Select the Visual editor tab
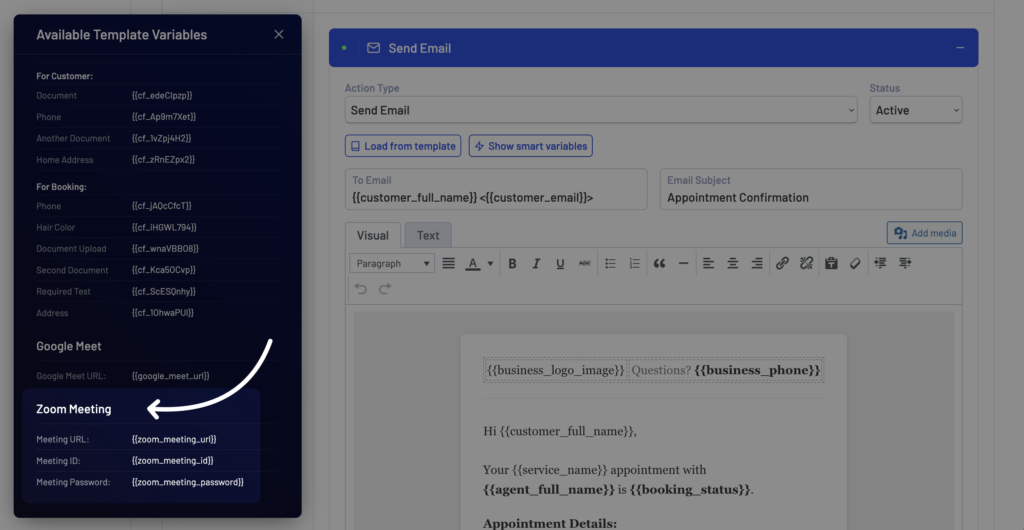This screenshot has width=1024, height=530. (373, 236)
